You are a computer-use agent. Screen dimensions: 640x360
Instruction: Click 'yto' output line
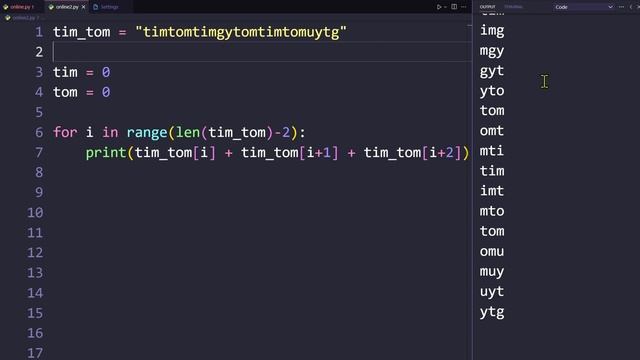(x=492, y=91)
